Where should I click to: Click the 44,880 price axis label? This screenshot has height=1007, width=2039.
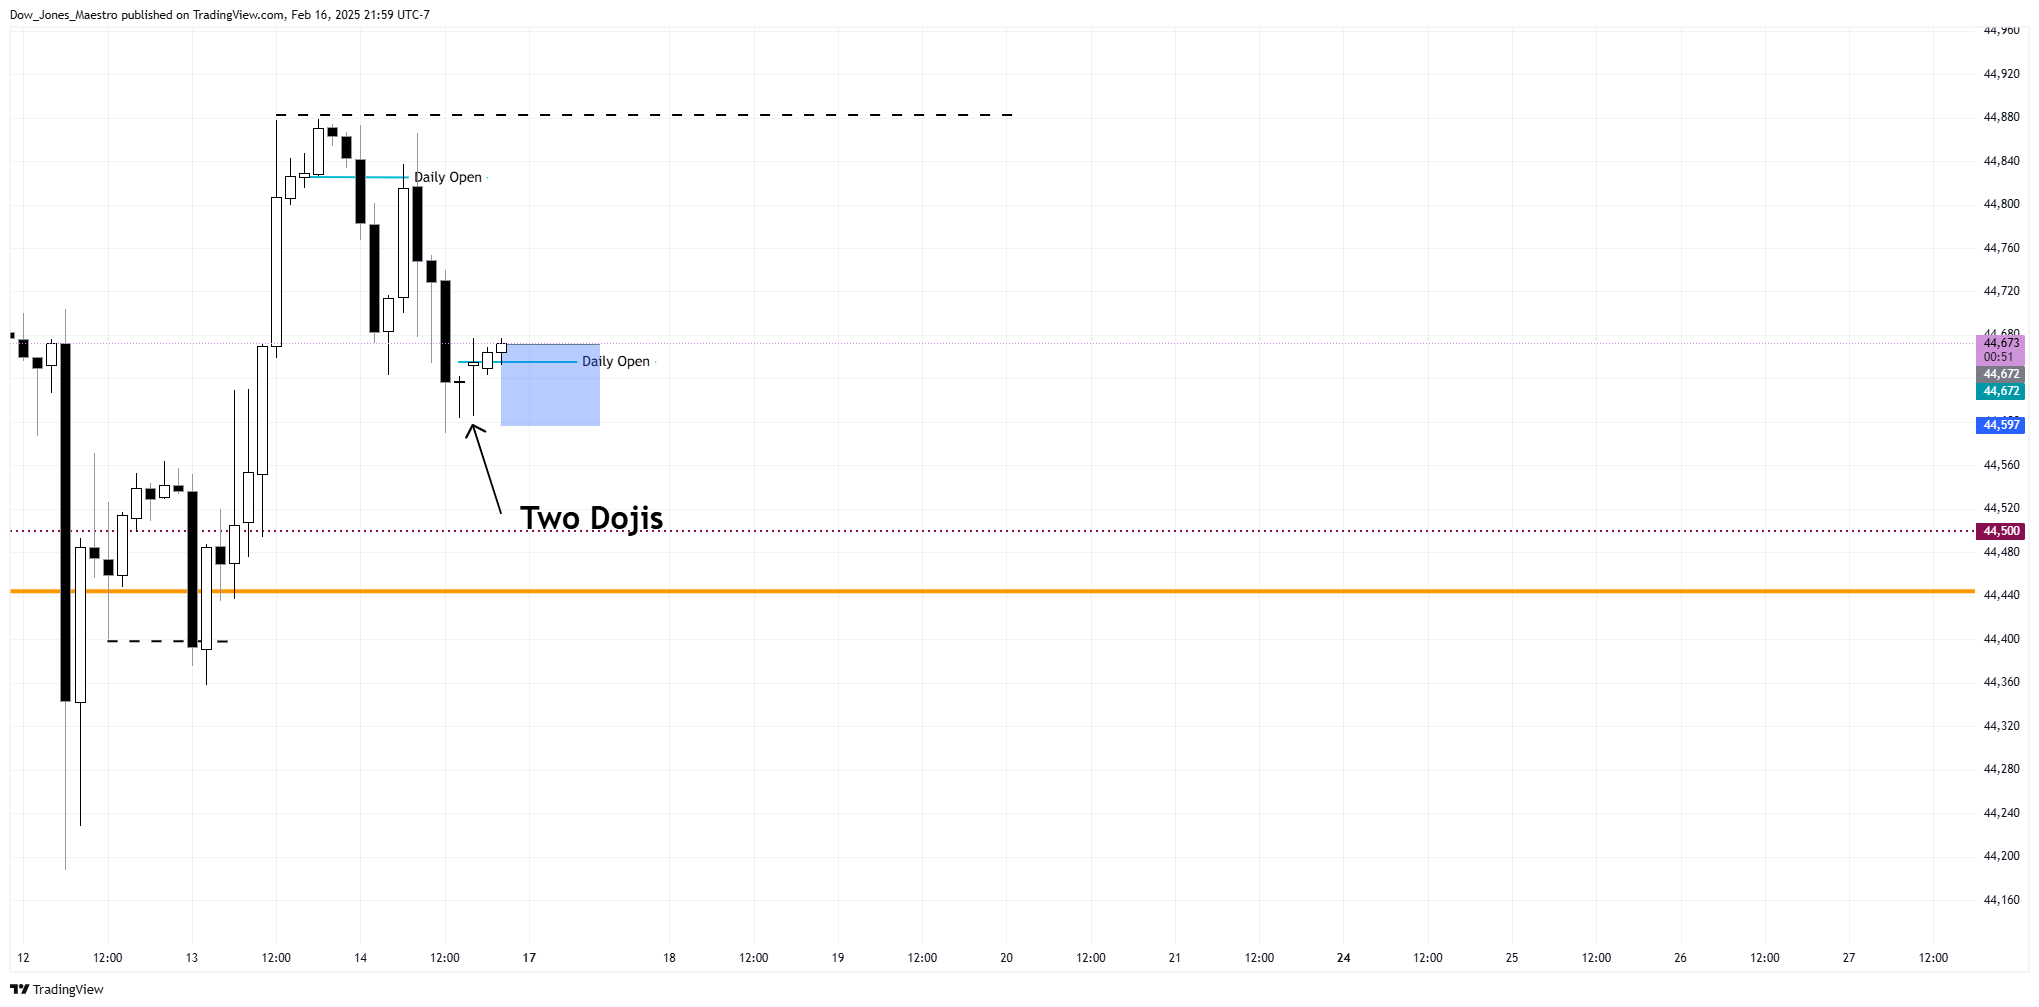(2001, 117)
